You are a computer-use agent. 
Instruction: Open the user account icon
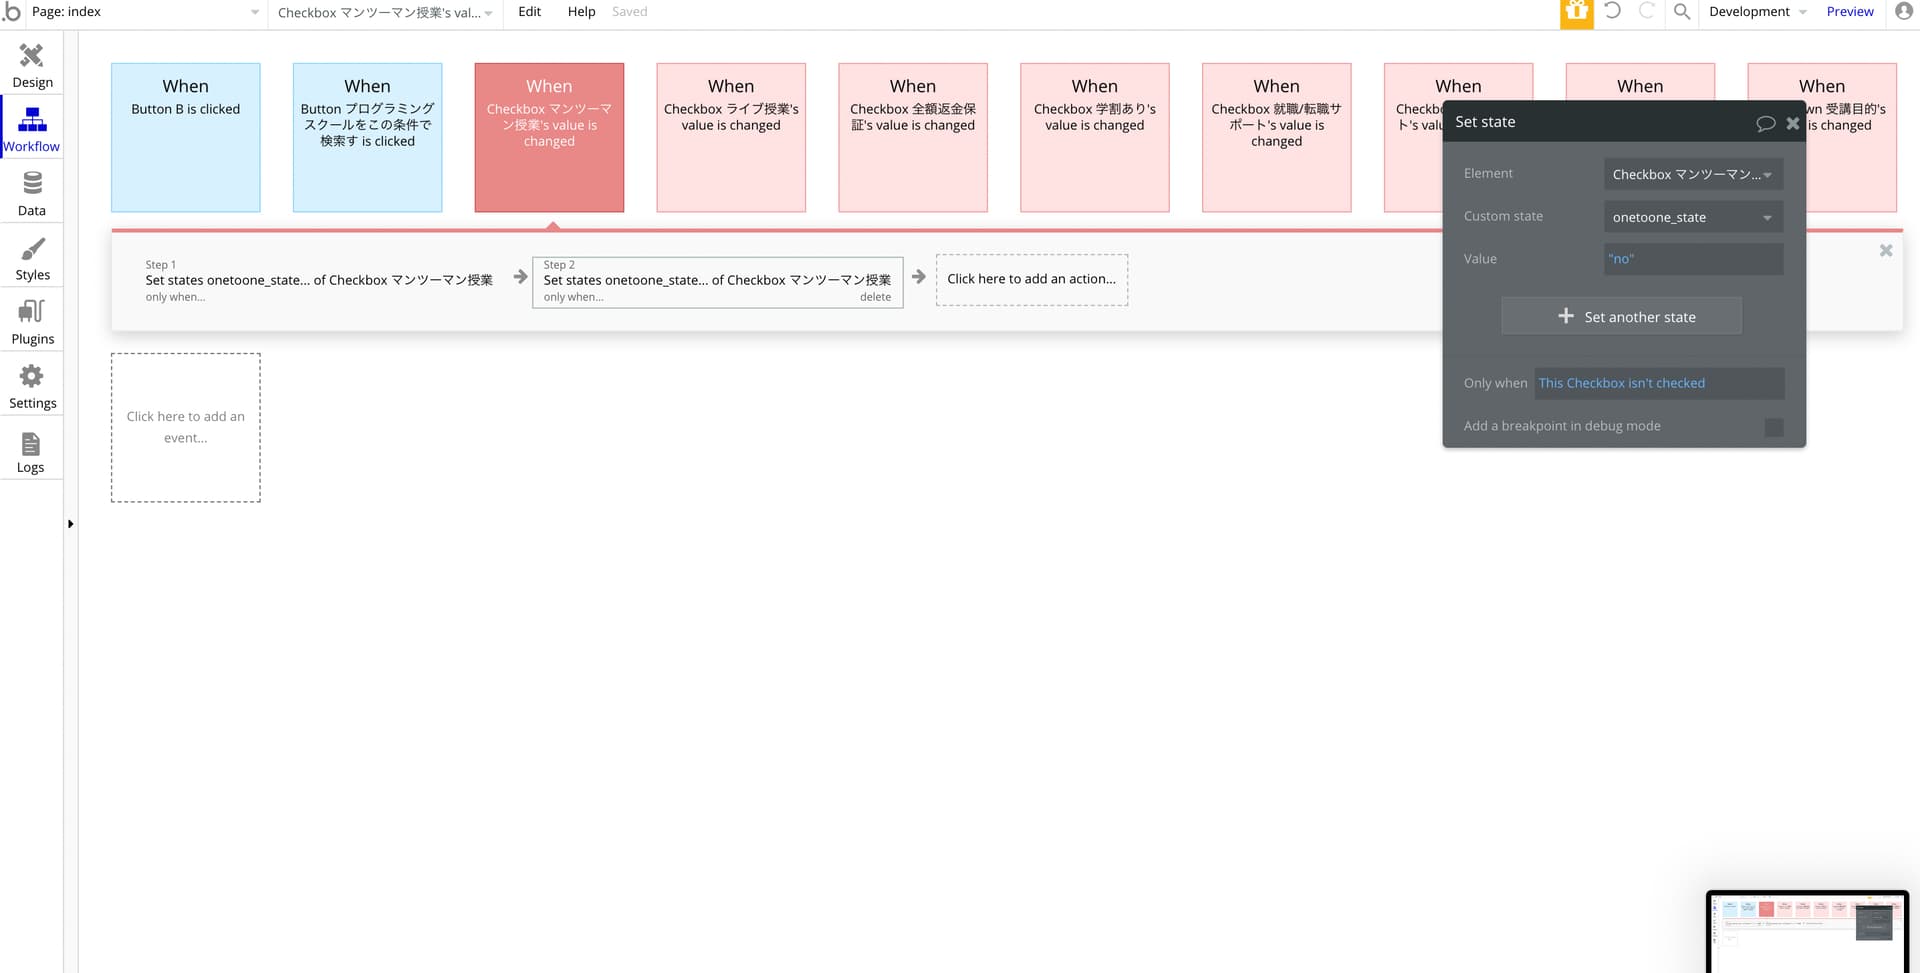[x=1904, y=11]
